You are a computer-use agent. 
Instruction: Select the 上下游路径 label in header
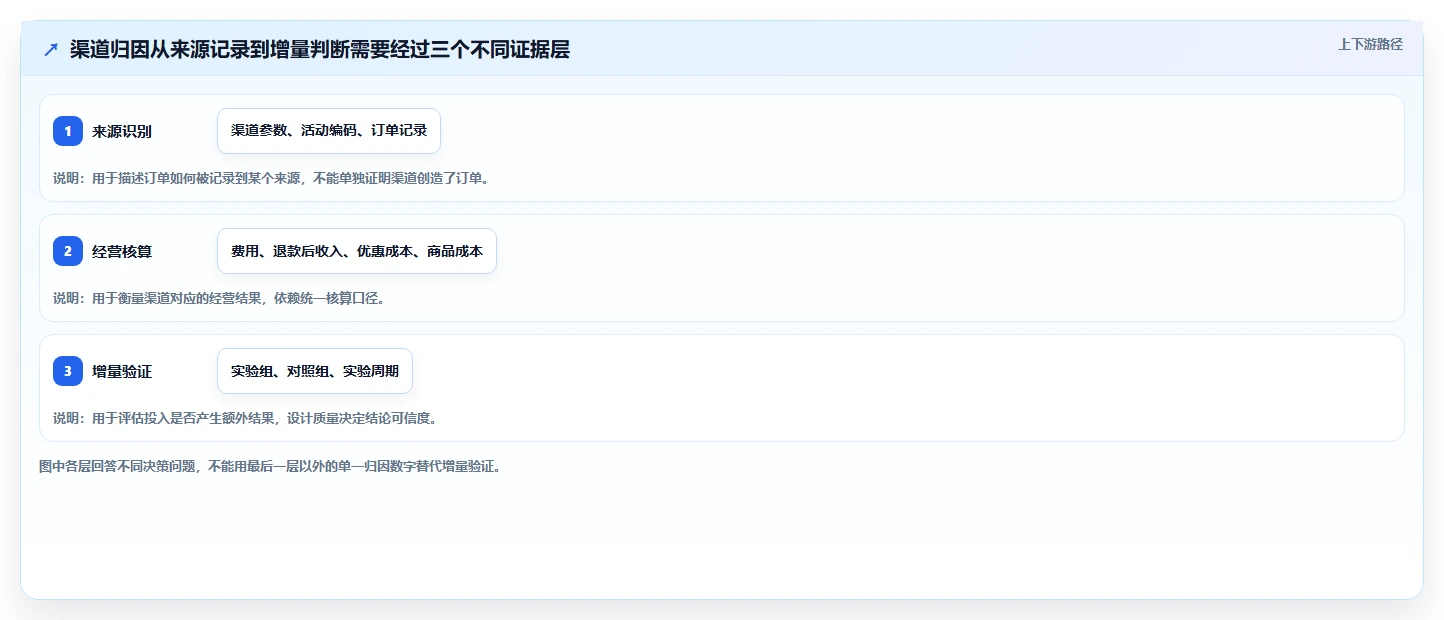click(1370, 44)
